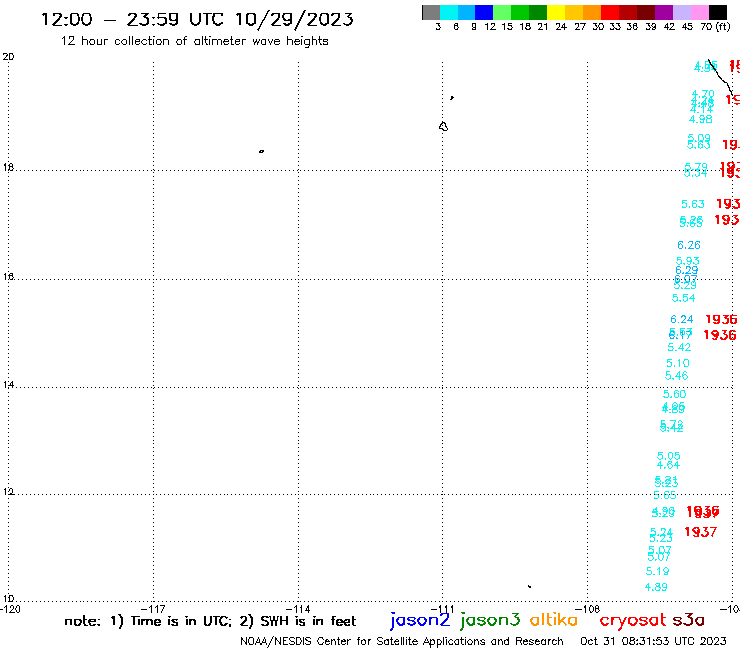The width and height of the screenshot is (740, 650).
Task: Click the -114 longitude axis label
Action: click(298, 609)
